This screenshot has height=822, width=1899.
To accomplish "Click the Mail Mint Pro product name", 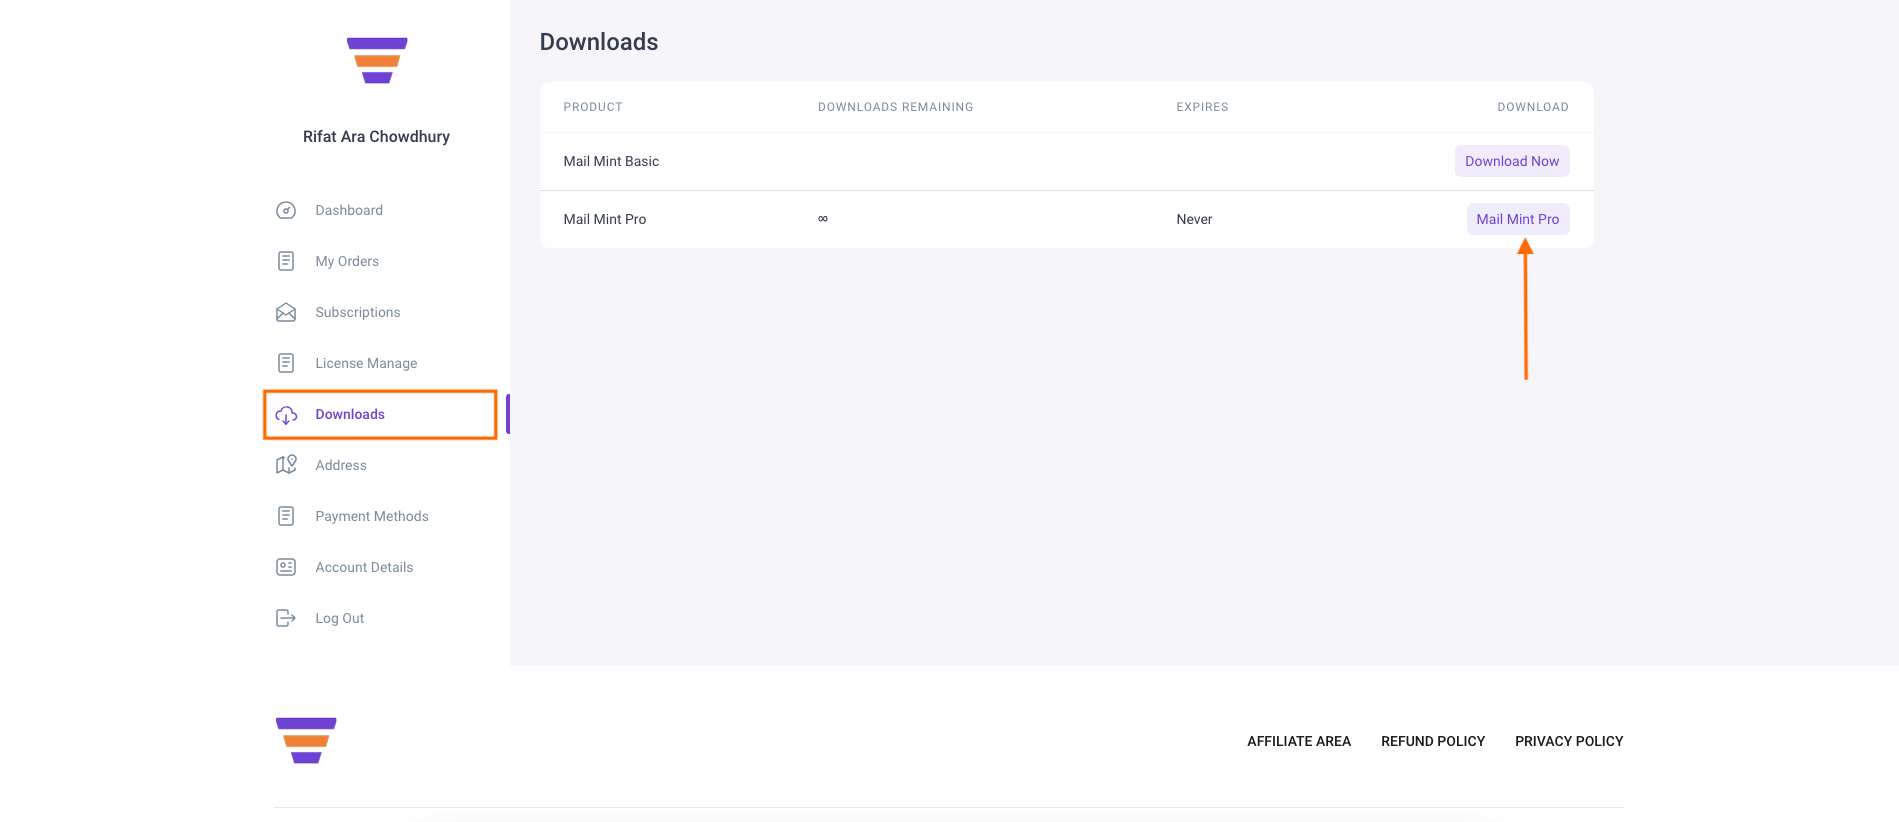I will 605,219.
